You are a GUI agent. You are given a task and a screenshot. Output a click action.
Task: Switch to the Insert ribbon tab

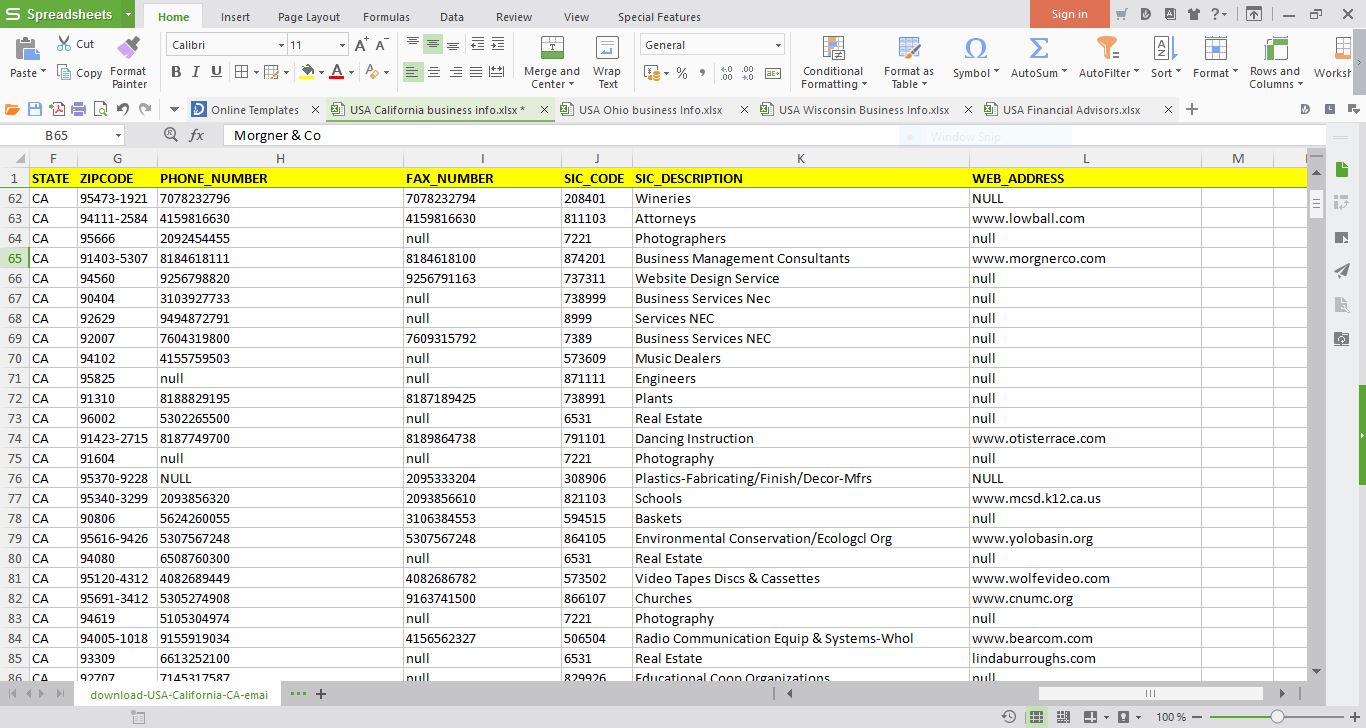click(236, 16)
